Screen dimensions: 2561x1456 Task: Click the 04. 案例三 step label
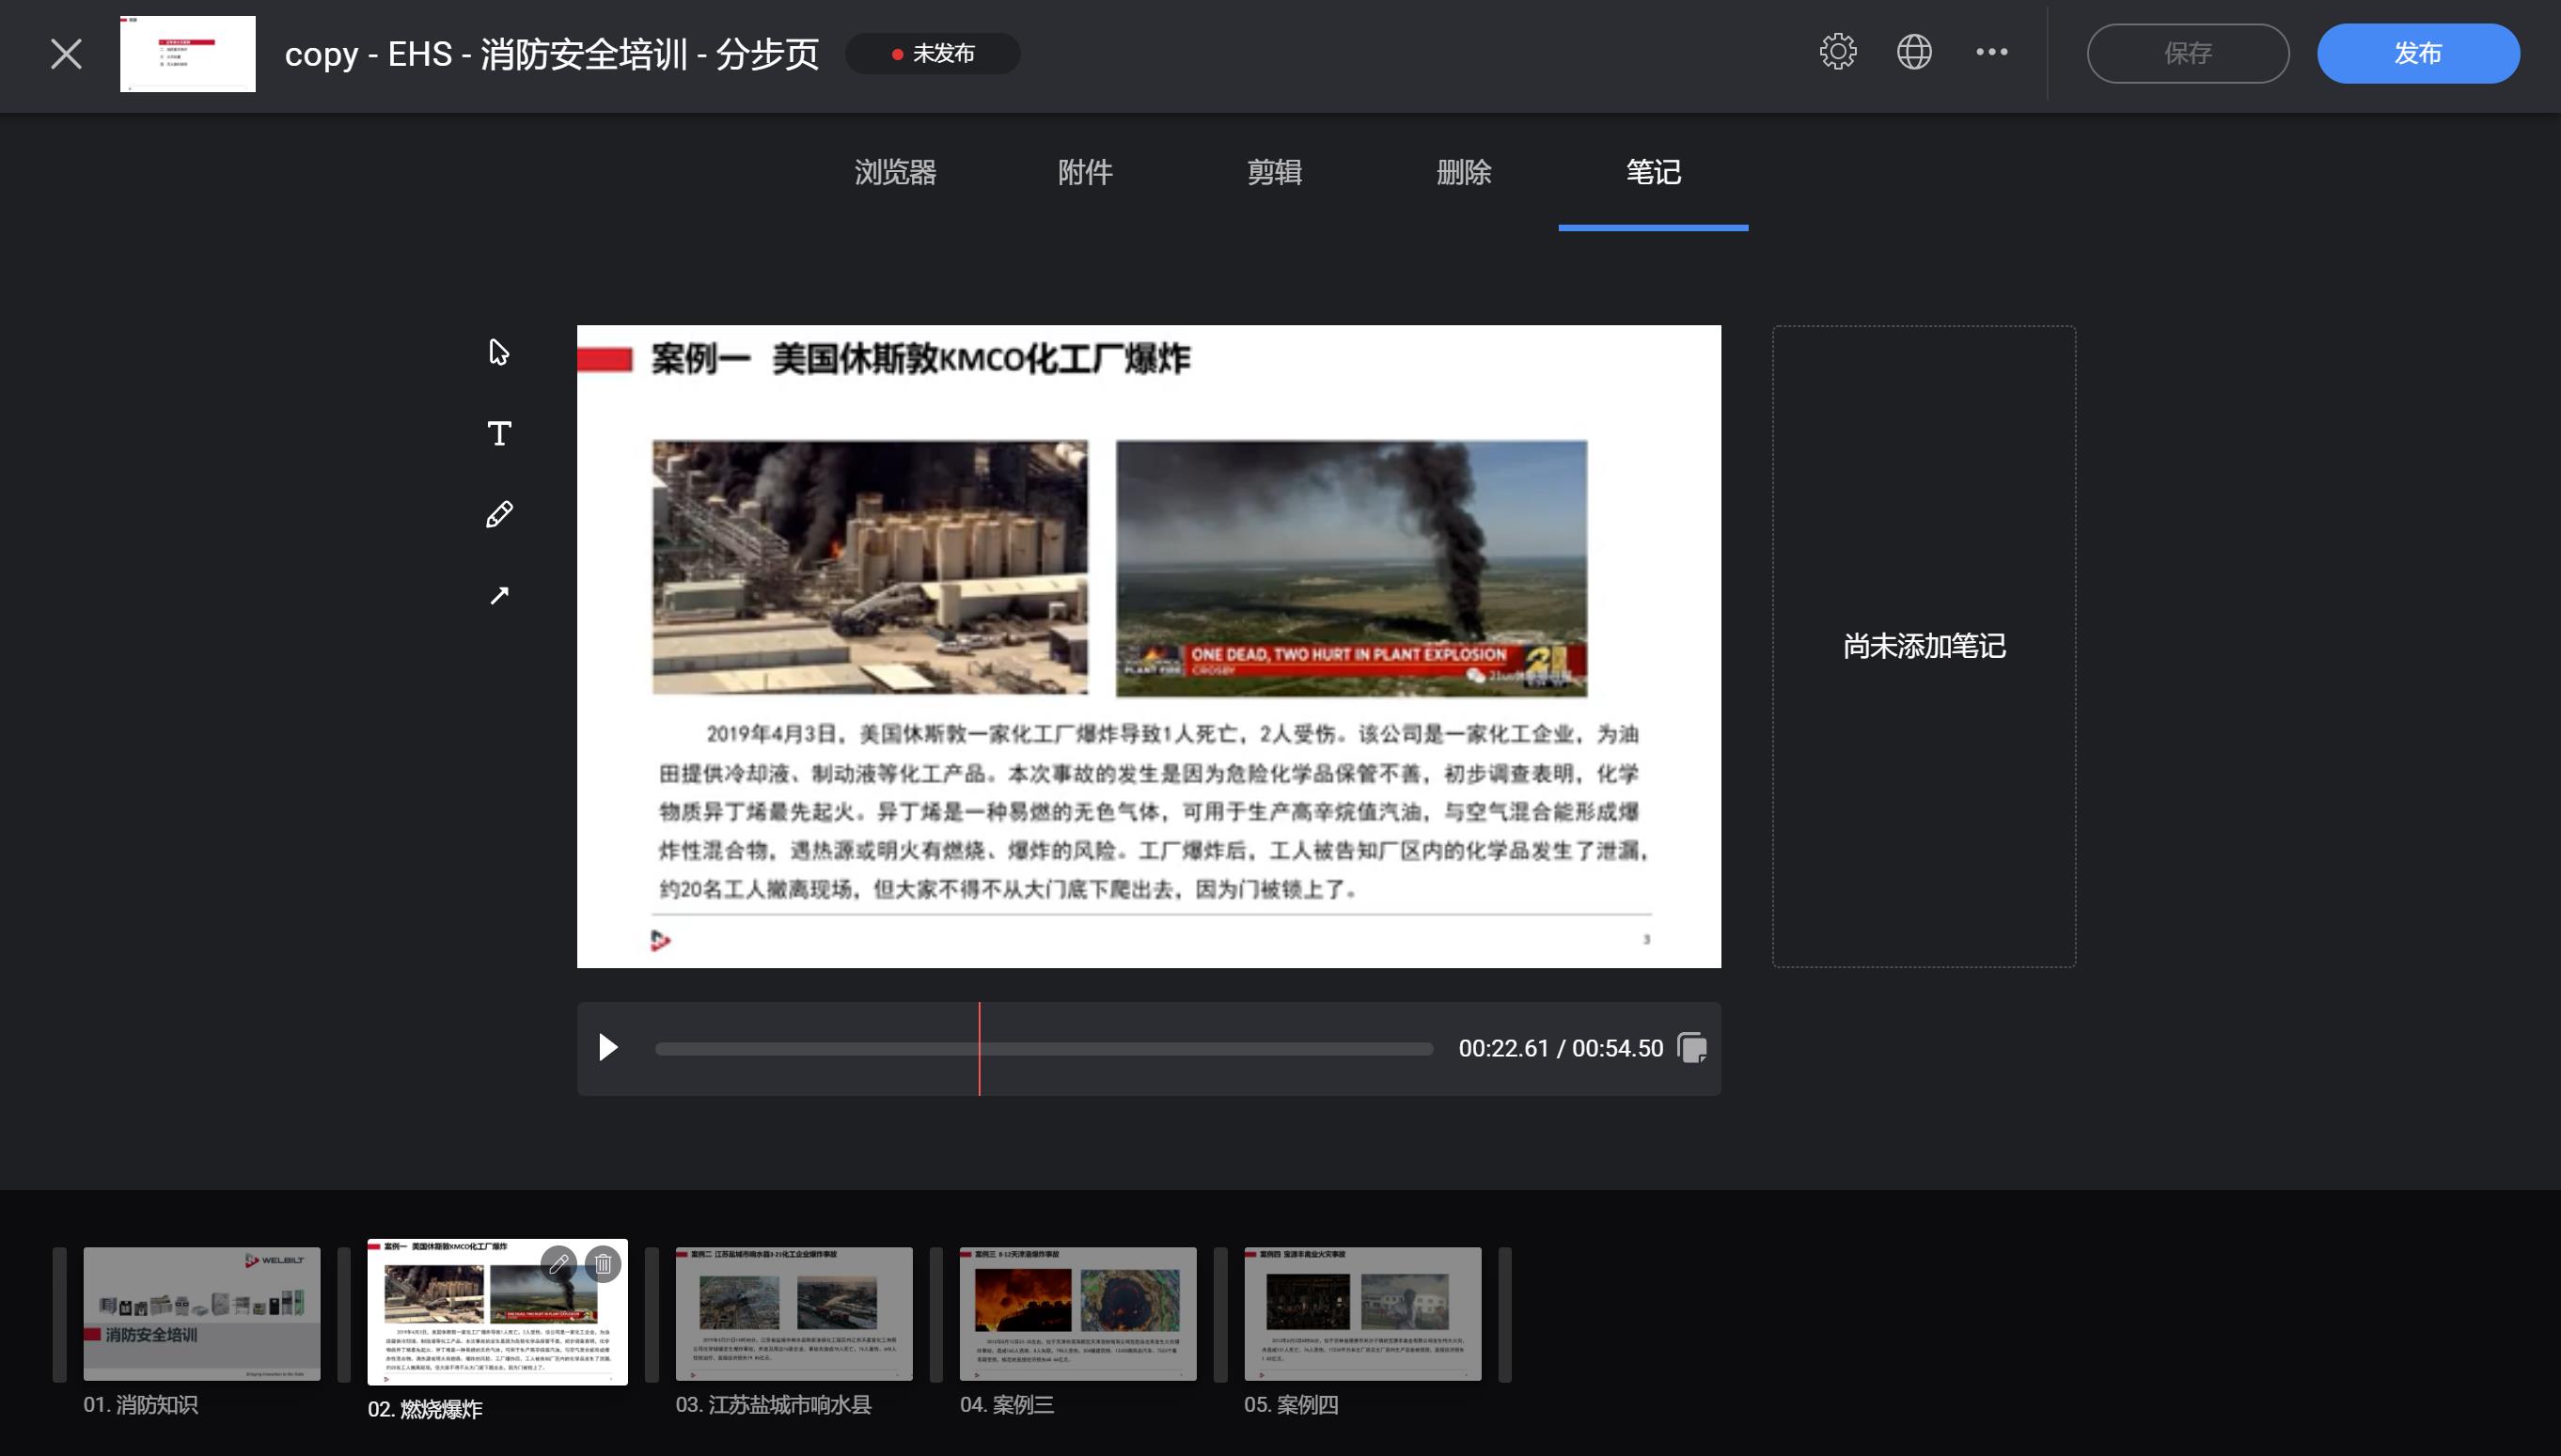[x=1007, y=1404]
